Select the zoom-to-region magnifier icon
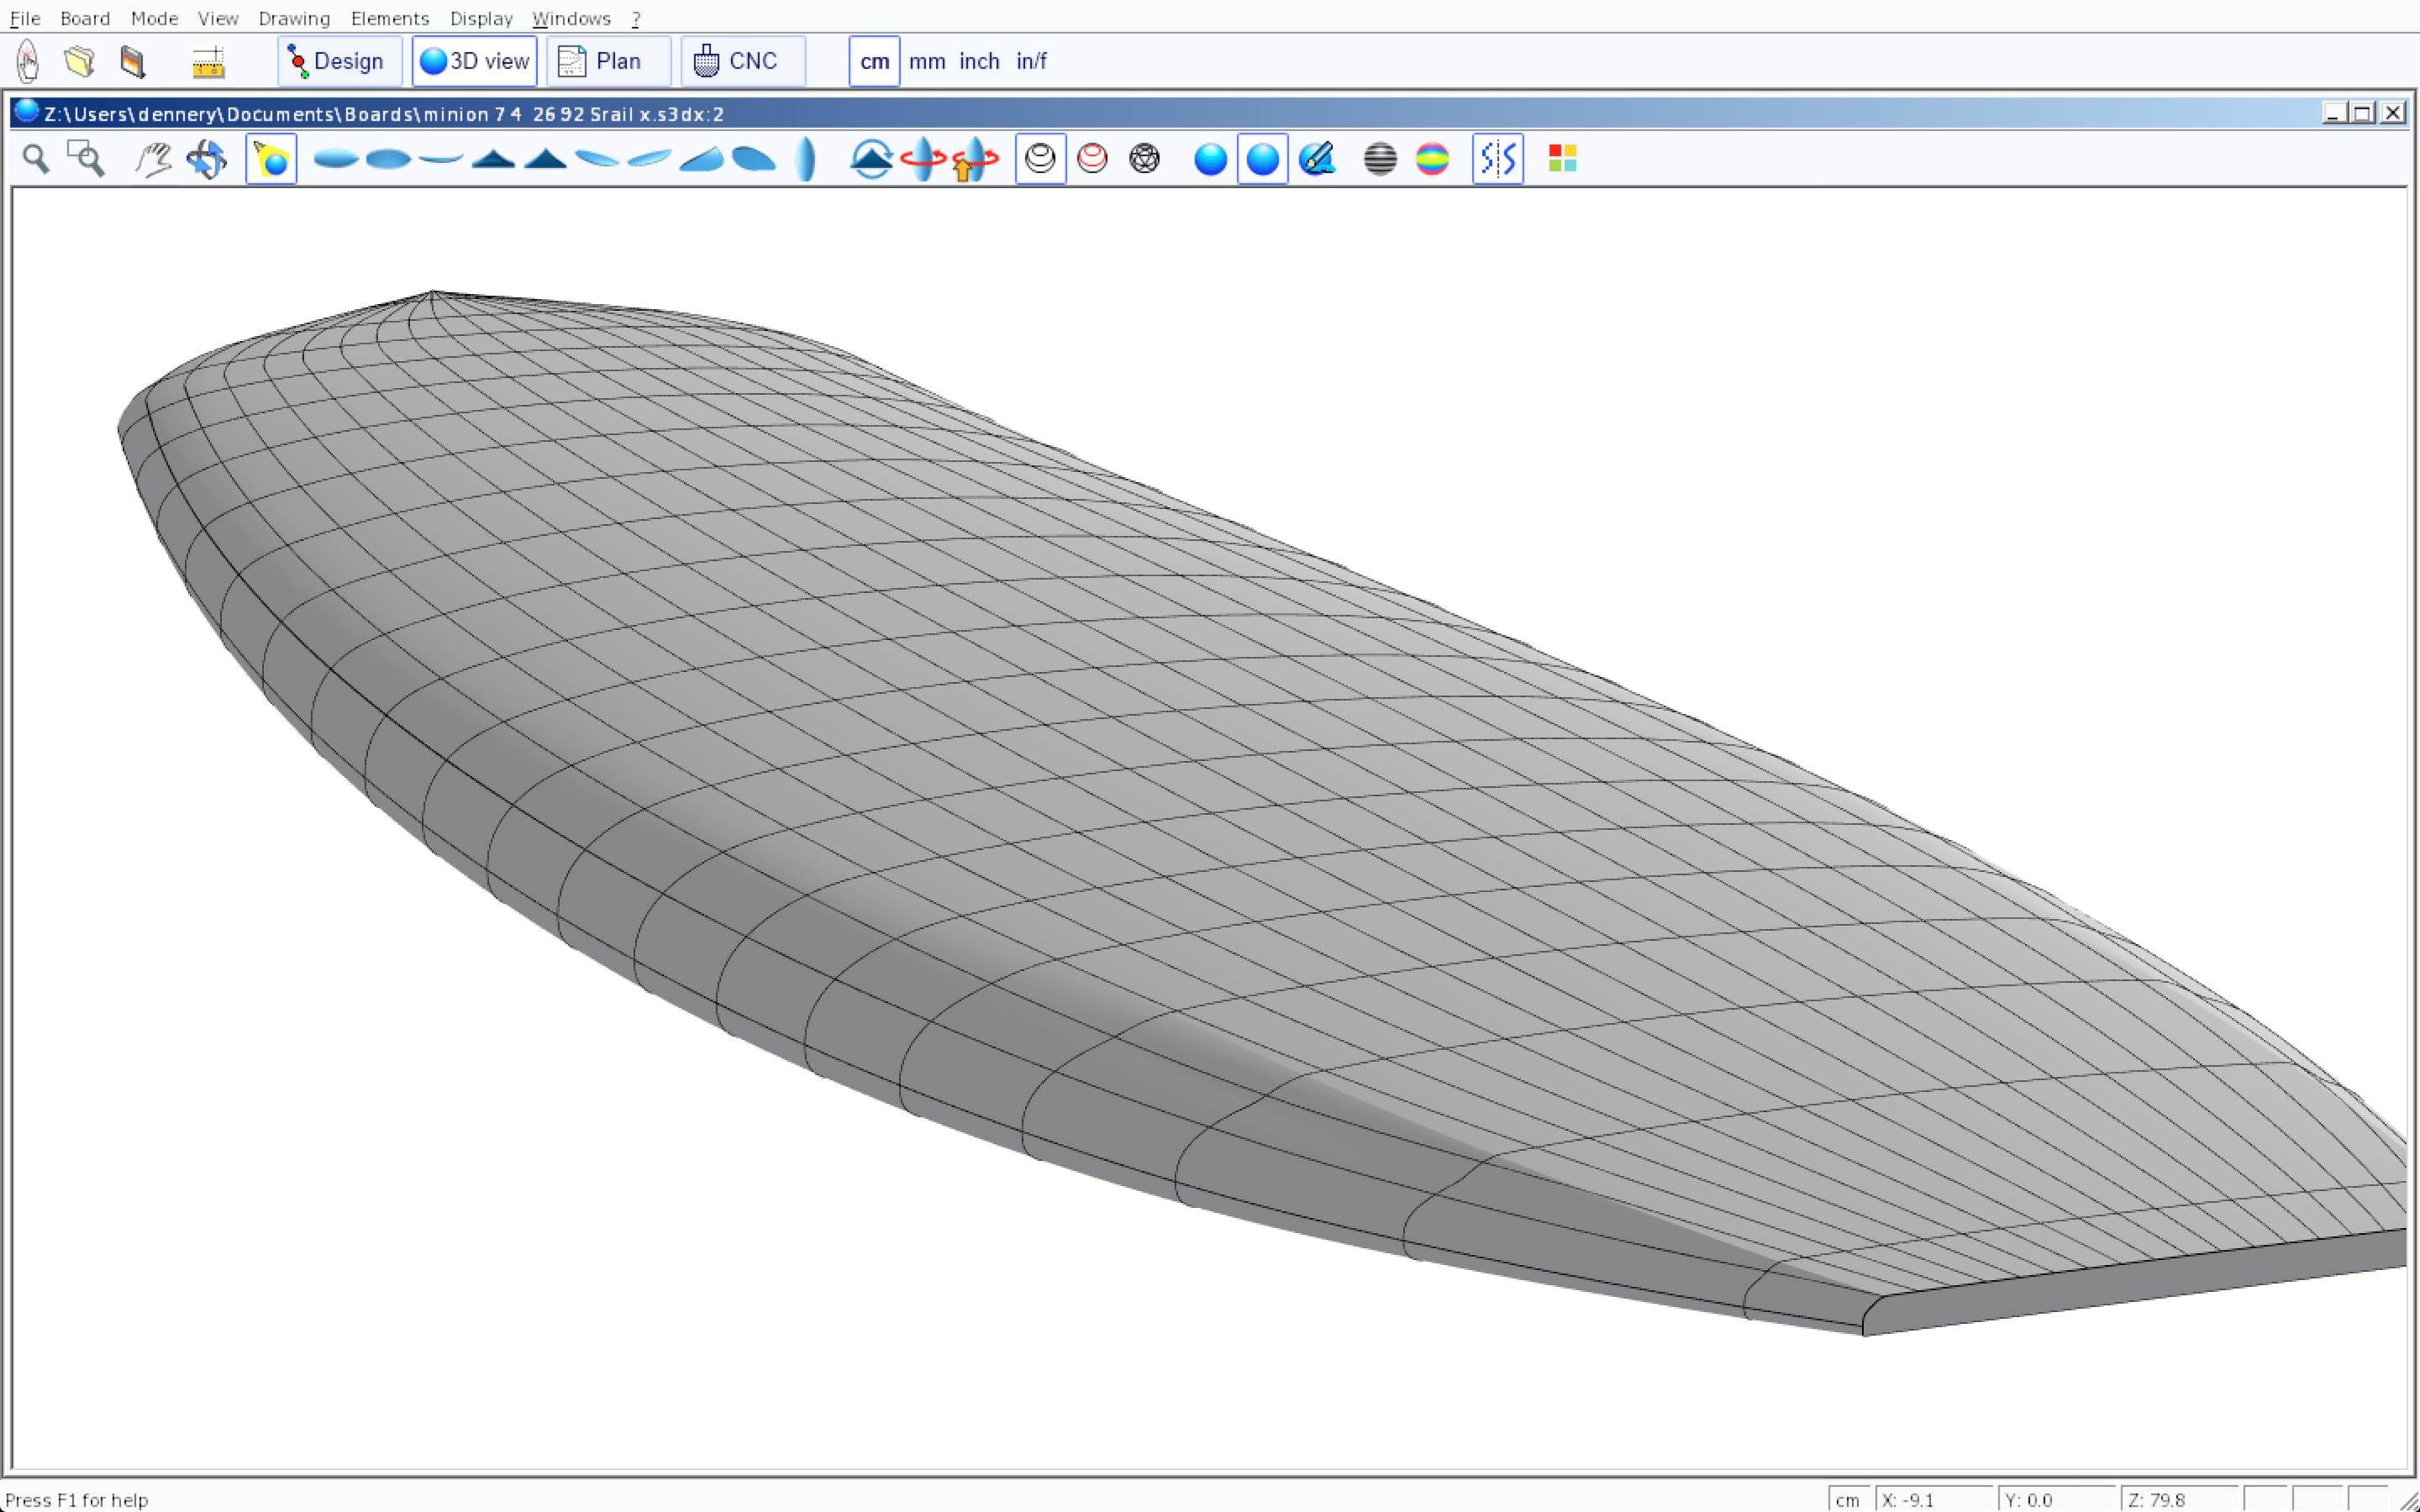Screen dimensions: 2420x1512 click(x=86, y=158)
